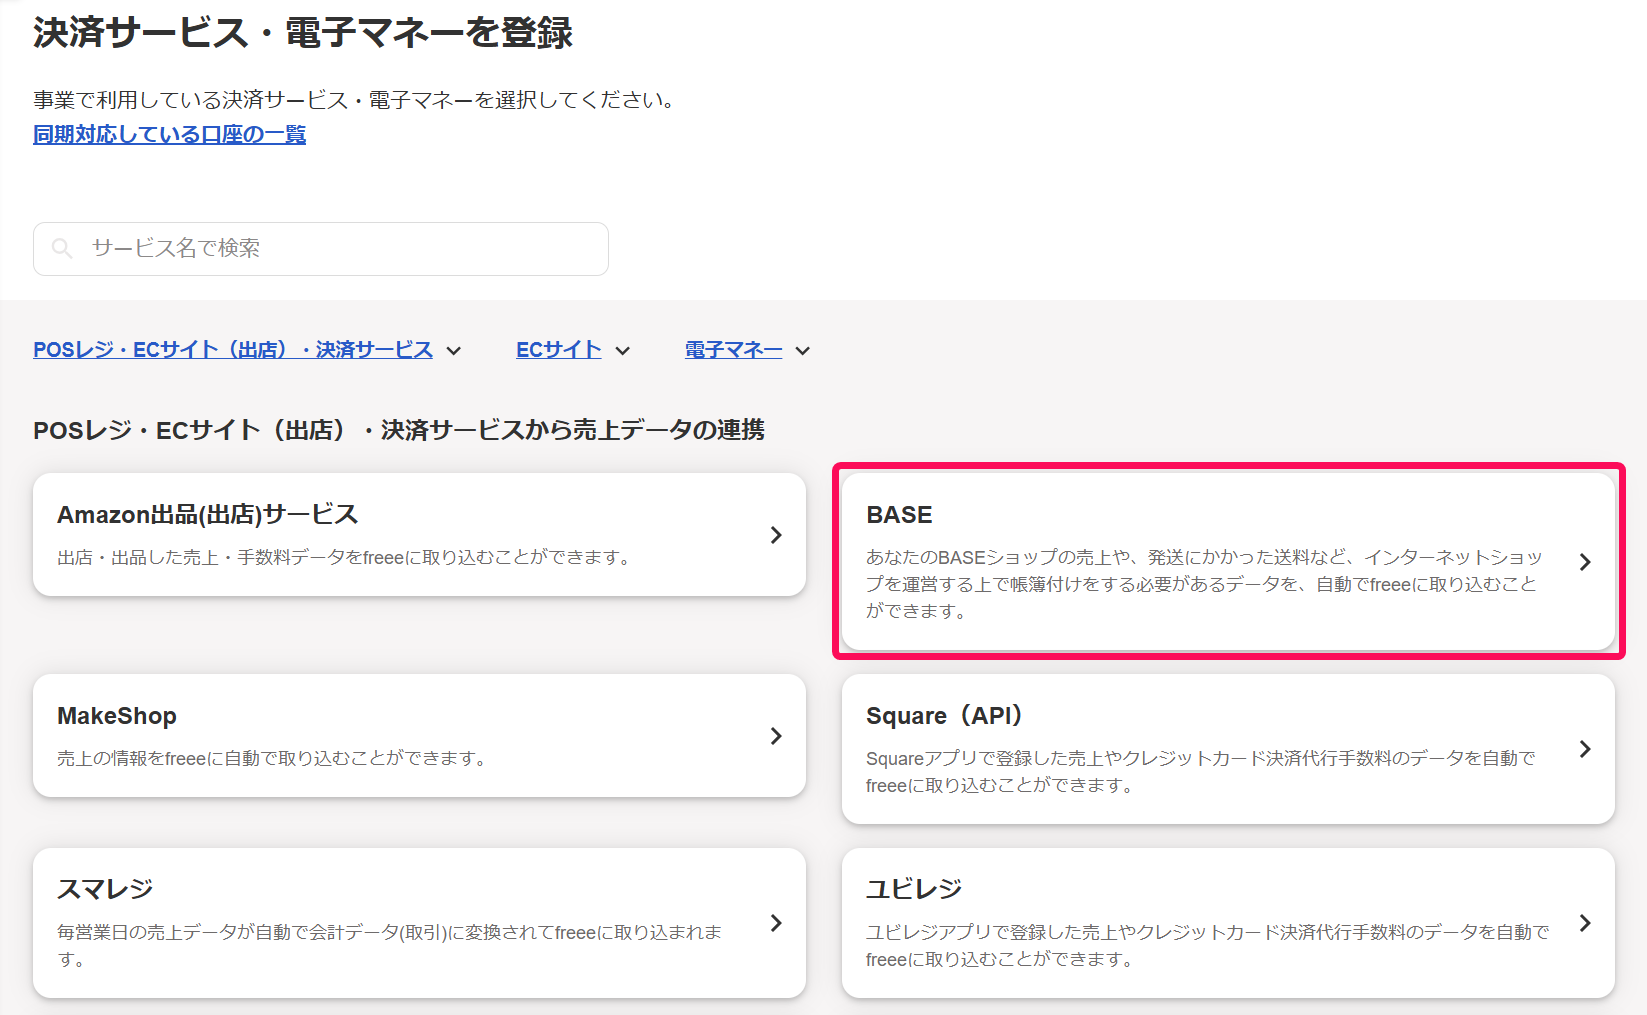Viewport: 1647px width, 1015px height.
Task: Click the chevron arrow on the Amazon出品(出店)サービス card
Action: click(x=776, y=535)
